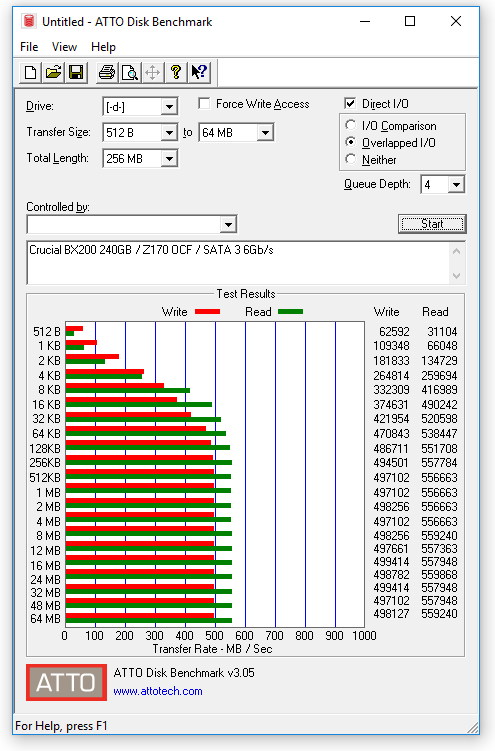This screenshot has width=495, height=751.
Task: Click the ATTO app icon in title bar
Action: click(29, 22)
